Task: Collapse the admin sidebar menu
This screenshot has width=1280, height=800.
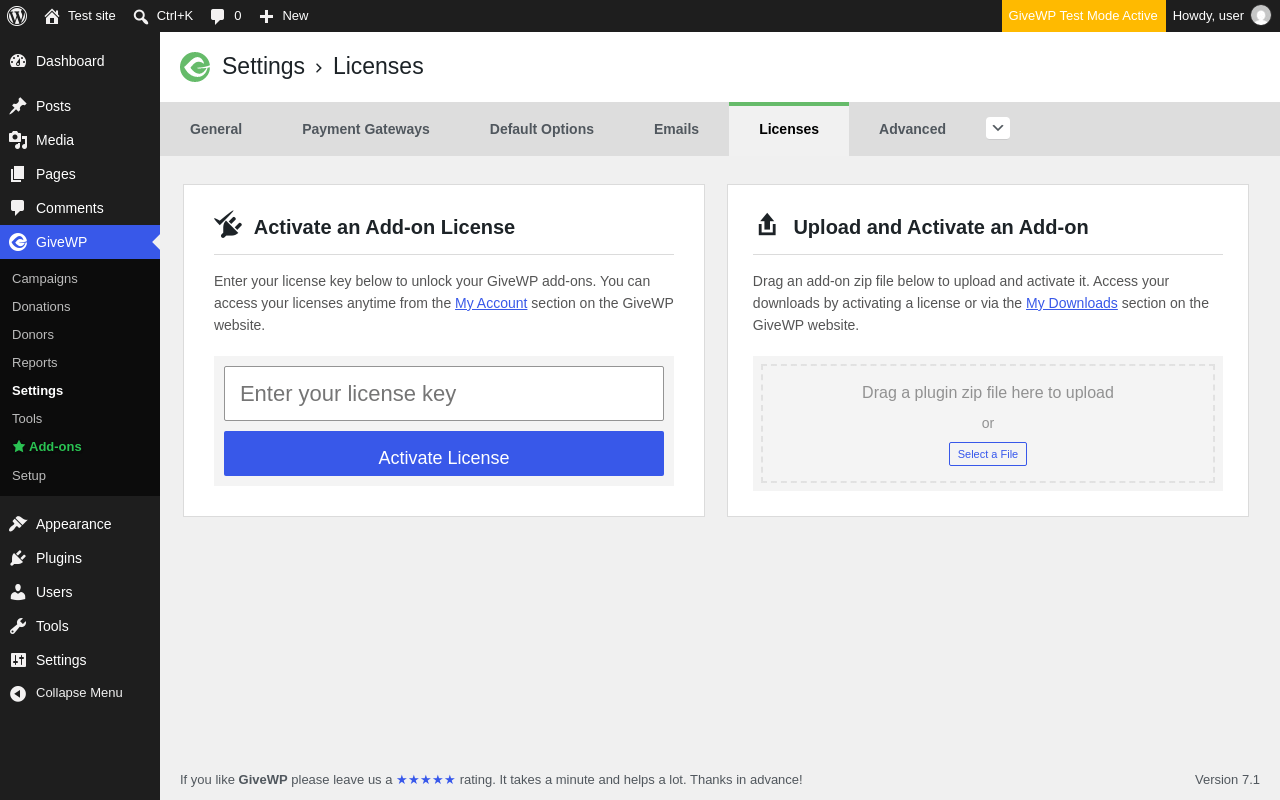Action: [x=66, y=693]
